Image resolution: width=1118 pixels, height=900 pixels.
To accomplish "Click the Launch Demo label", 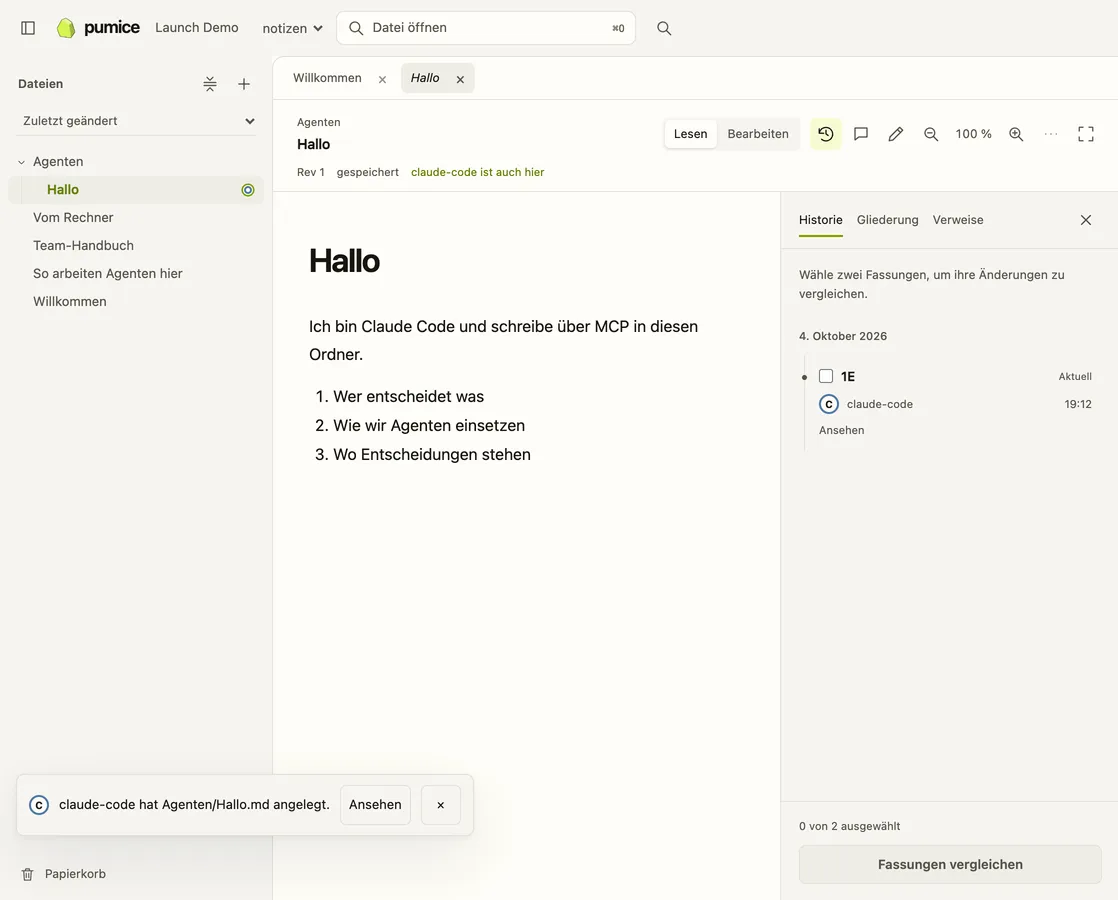I will coord(197,28).
